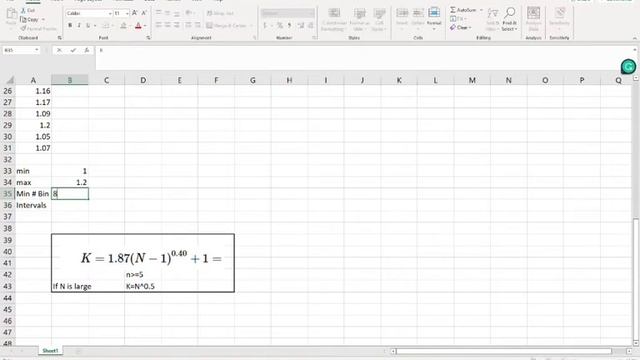The height and width of the screenshot is (360, 640).
Task: Select the Sheet1 tab
Action: [x=51, y=351]
